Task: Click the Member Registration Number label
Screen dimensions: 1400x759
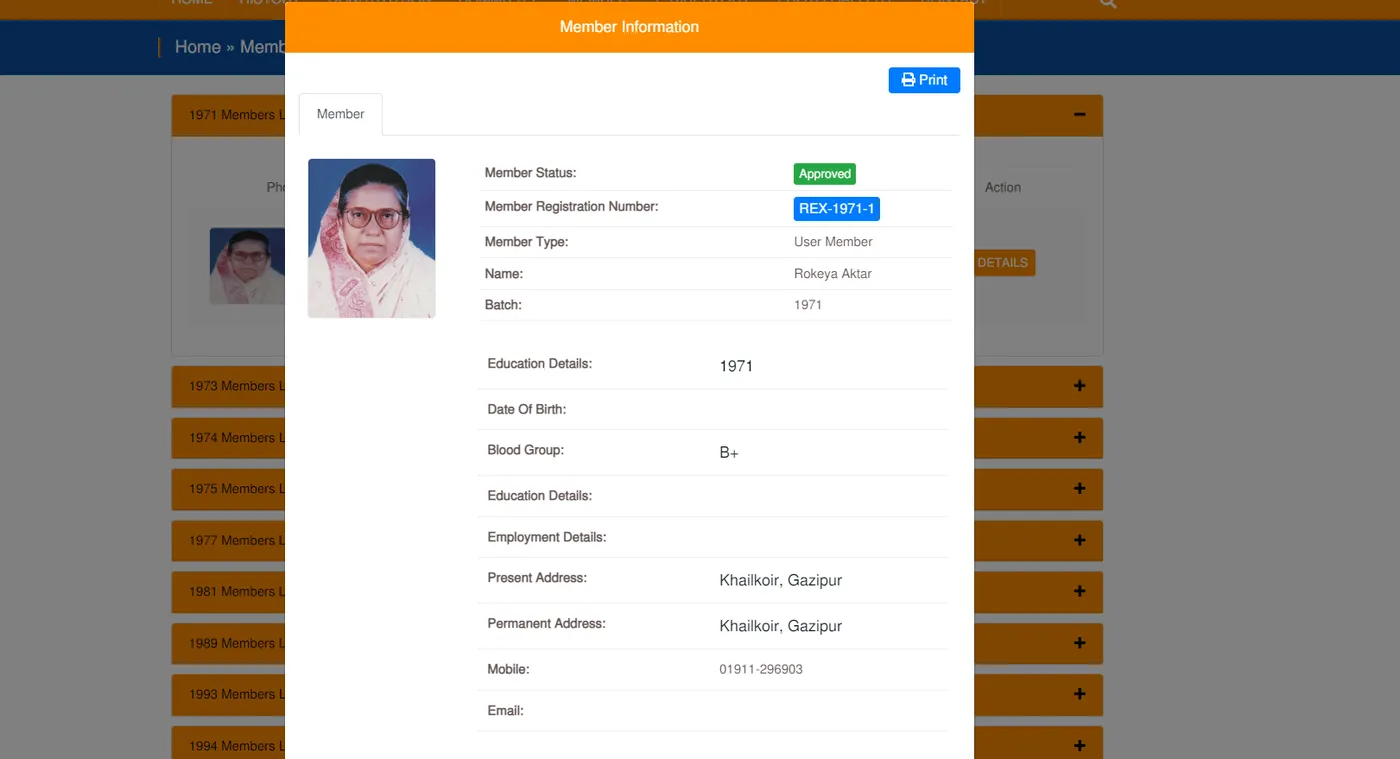Action: click(x=571, y=207)
